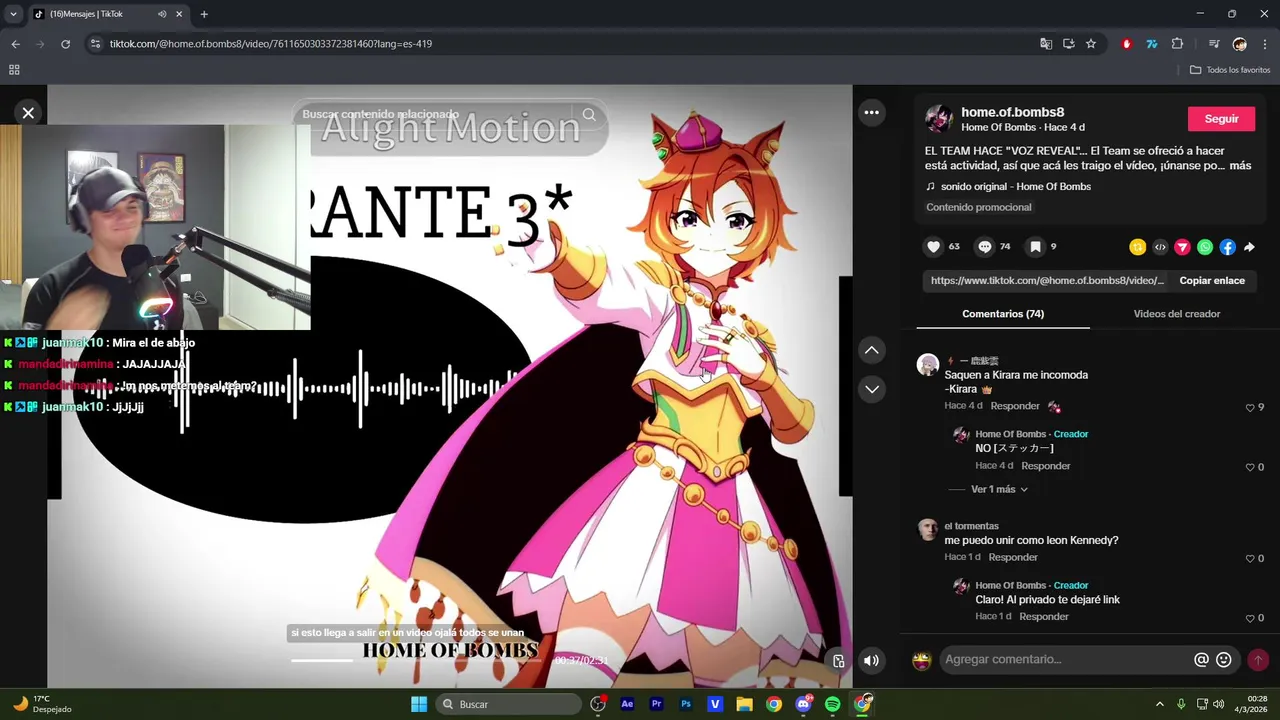The width and height of the screenshot is (1280, 720).
Task: Get embed code with the </> icon
Action: pyautogui.click(x=1160, y=247)
